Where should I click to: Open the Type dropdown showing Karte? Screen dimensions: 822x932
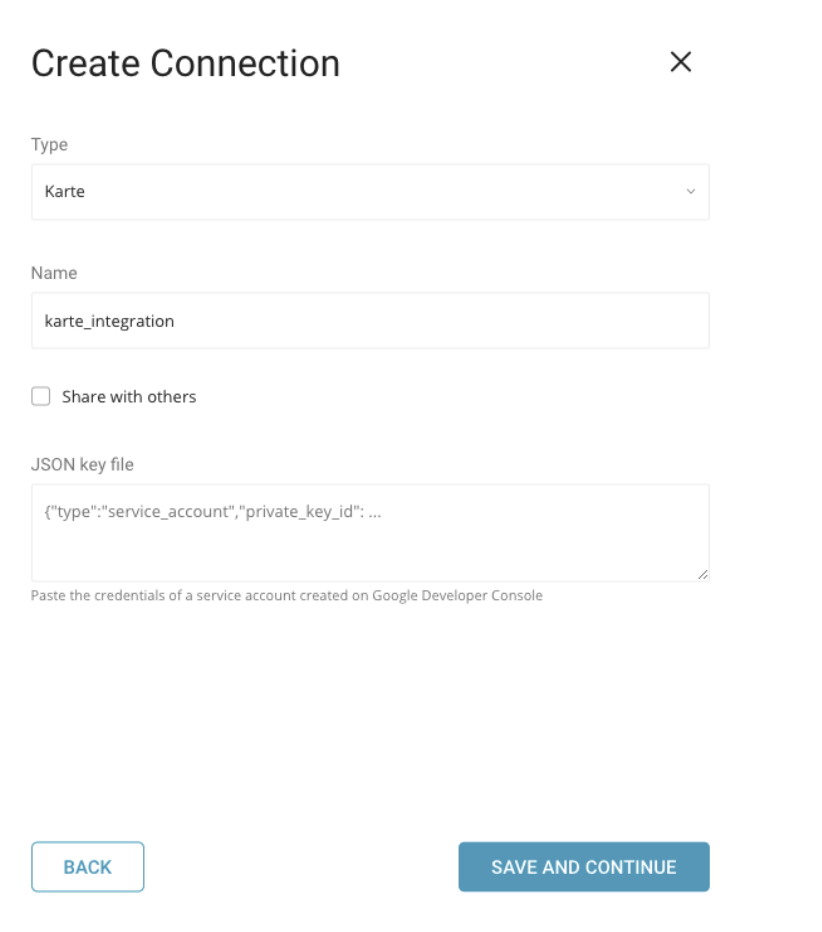[x=370, y=192]
